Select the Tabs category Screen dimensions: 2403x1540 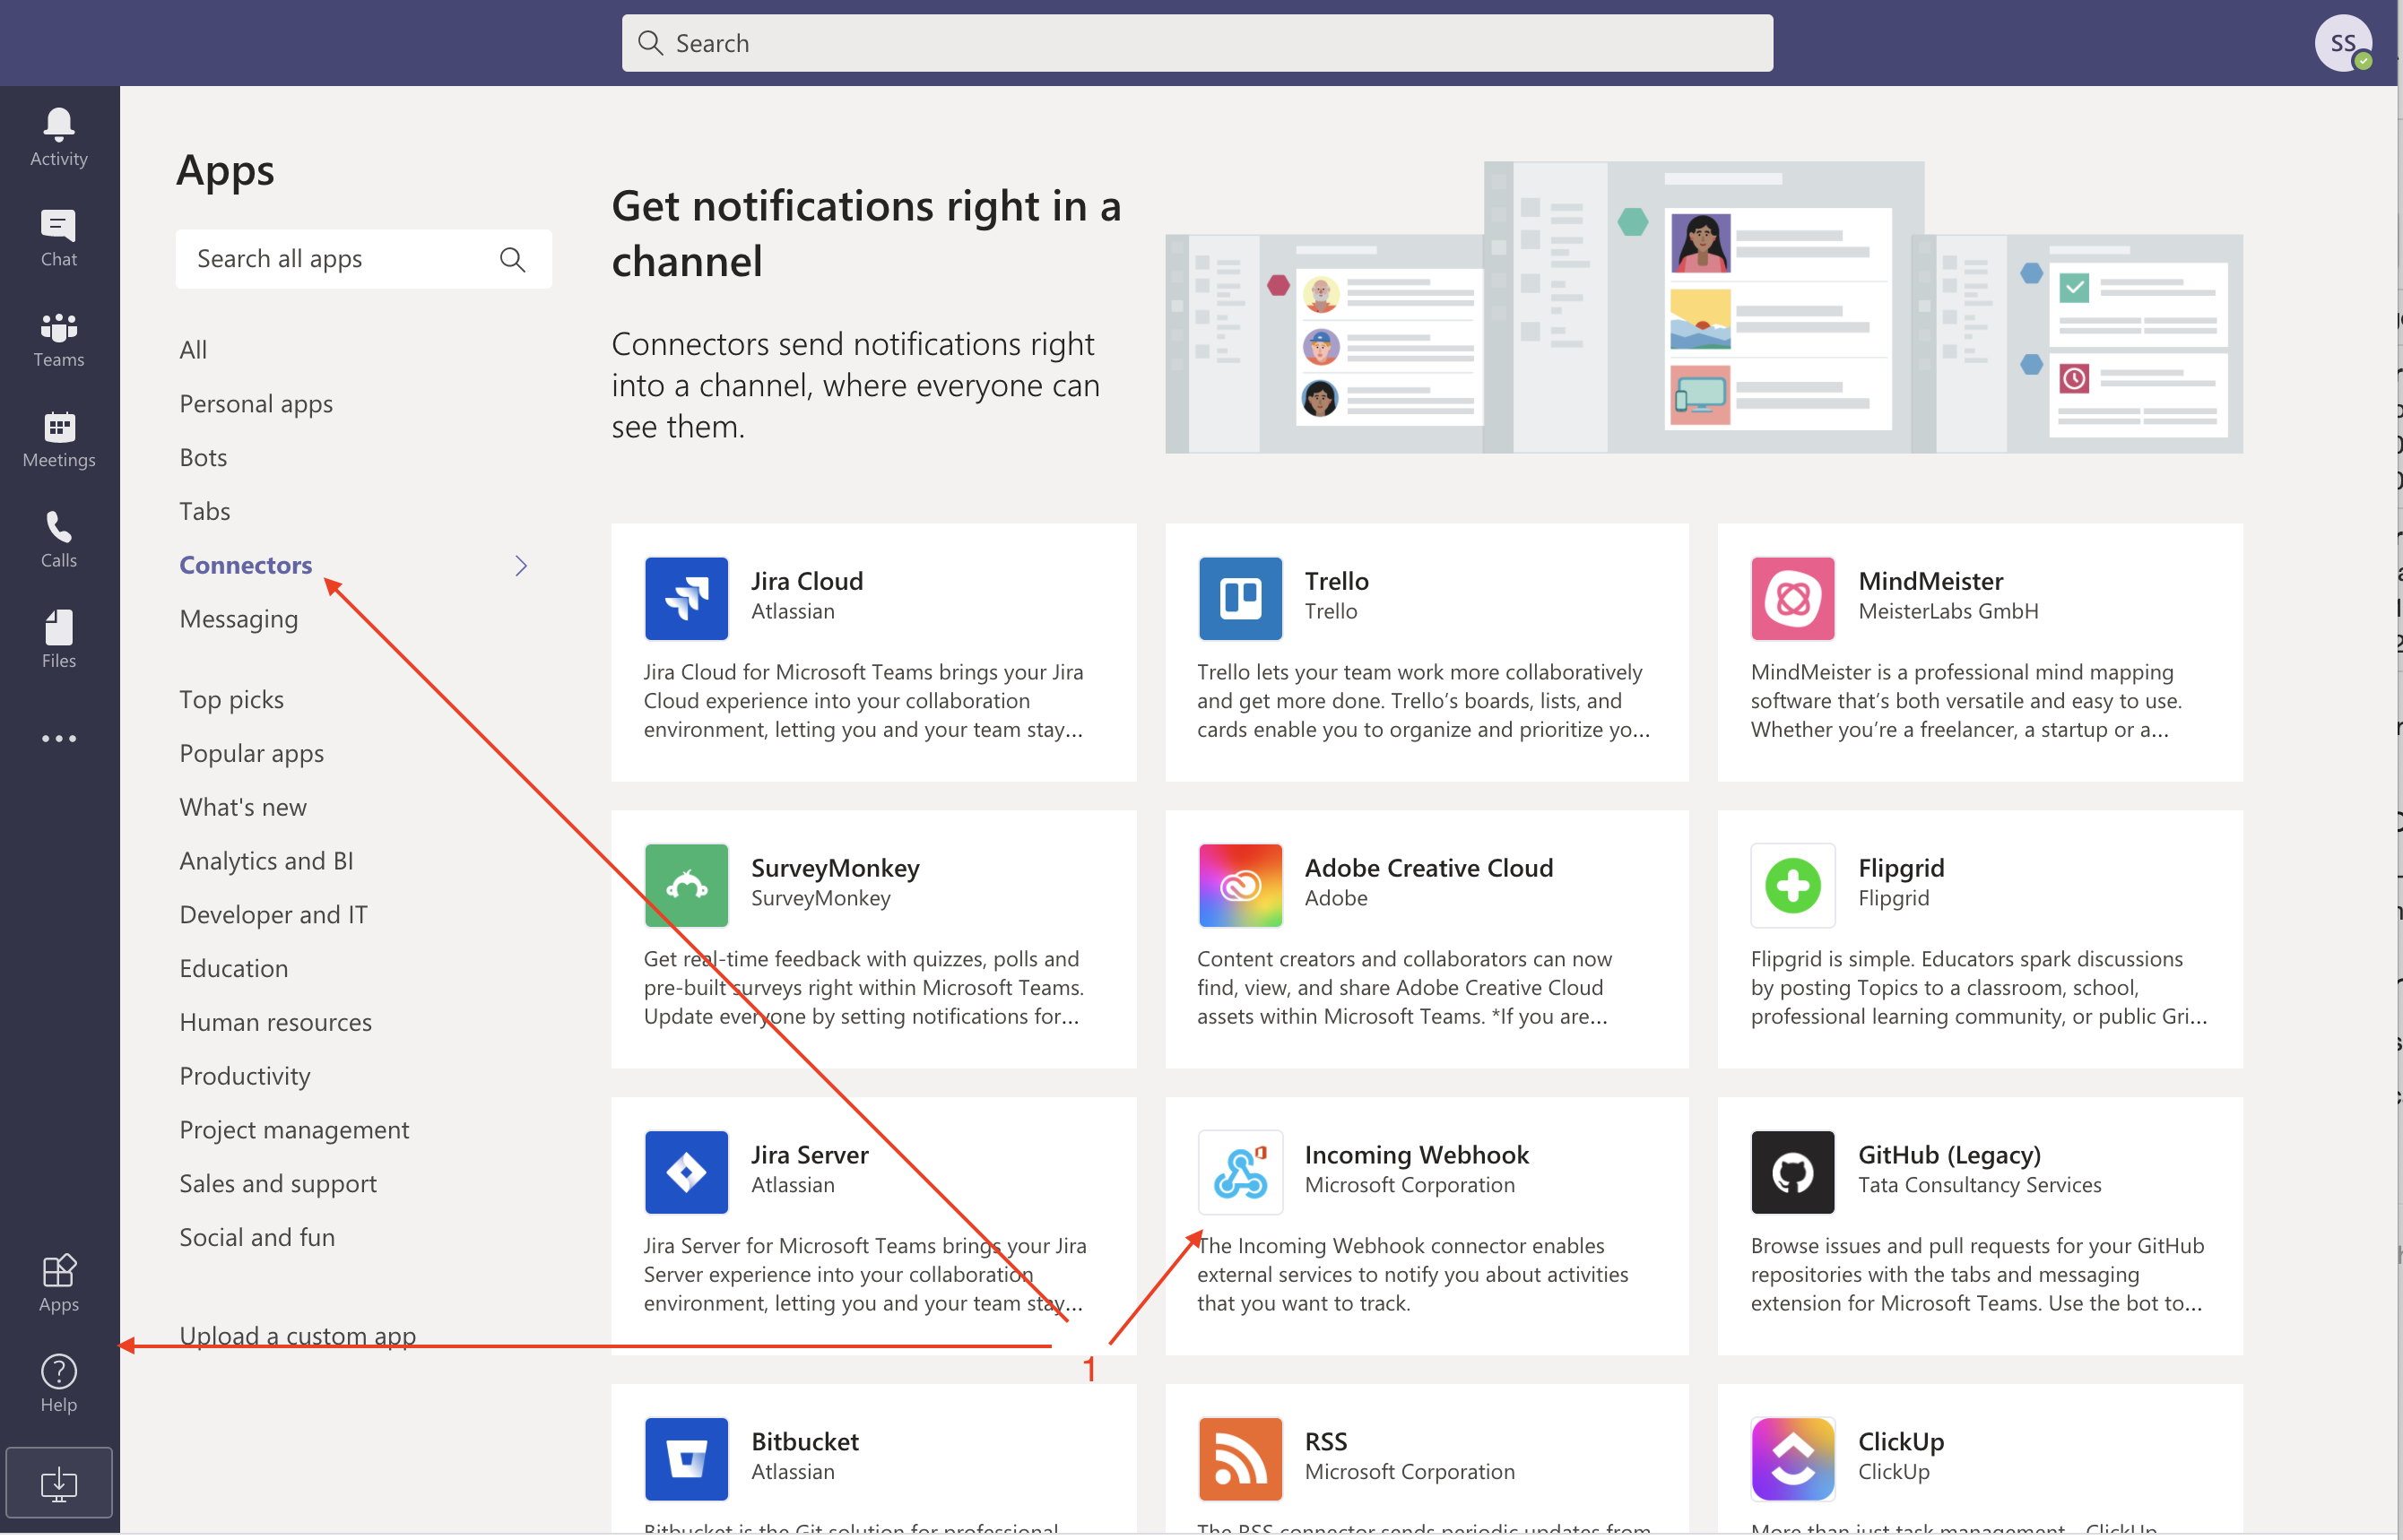[205, 512]
